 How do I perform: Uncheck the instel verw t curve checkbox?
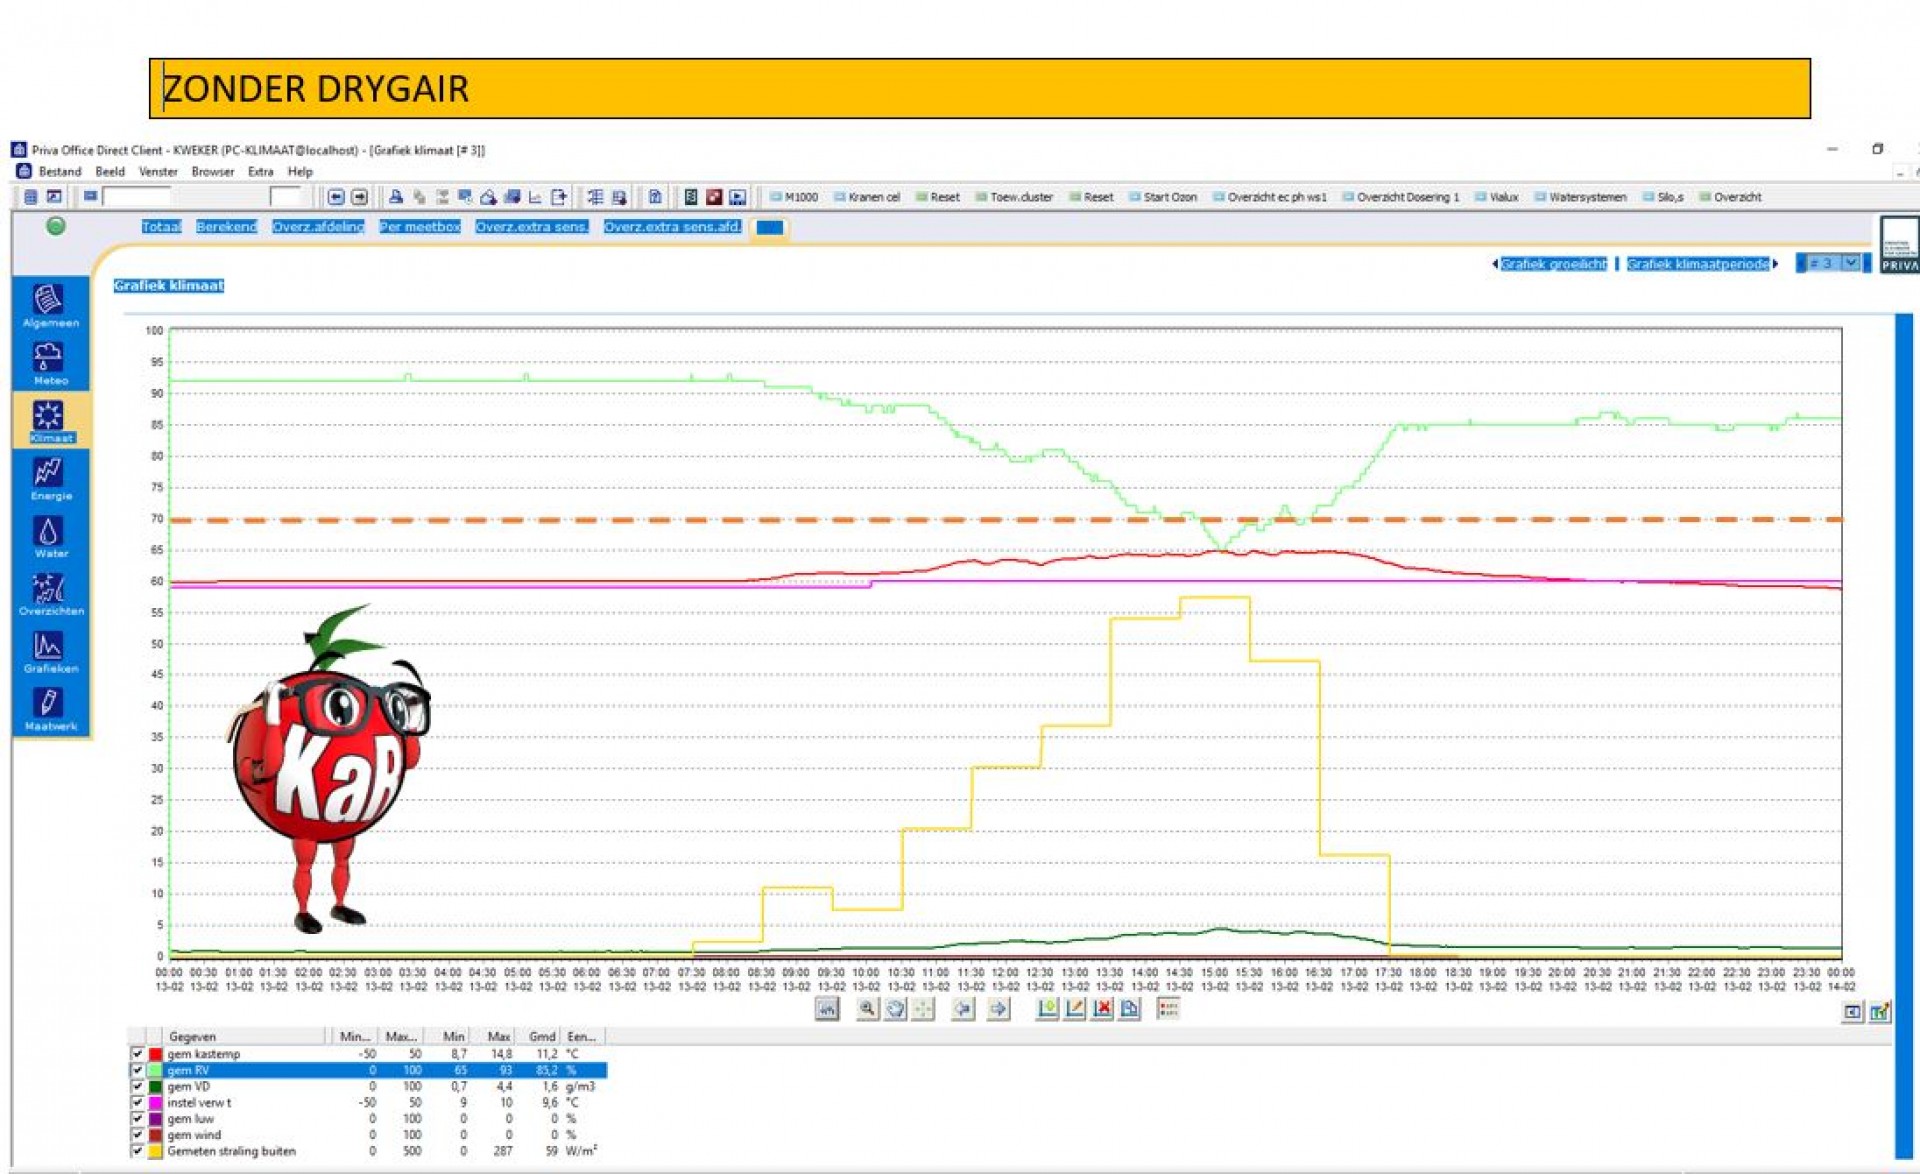pyautogui.click(x=137, y=1102)
